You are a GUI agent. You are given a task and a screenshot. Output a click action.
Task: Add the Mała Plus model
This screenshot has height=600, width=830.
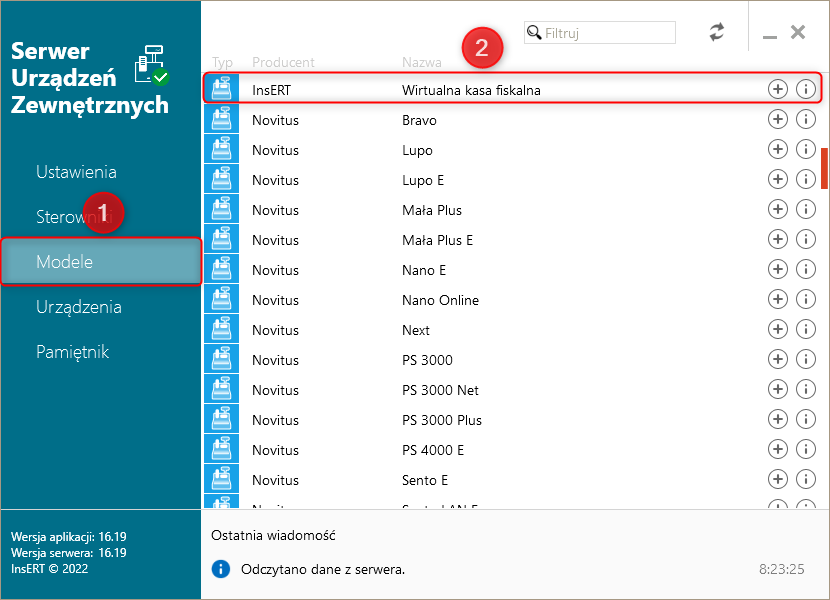pyautogui.click(x=778, y=209)
